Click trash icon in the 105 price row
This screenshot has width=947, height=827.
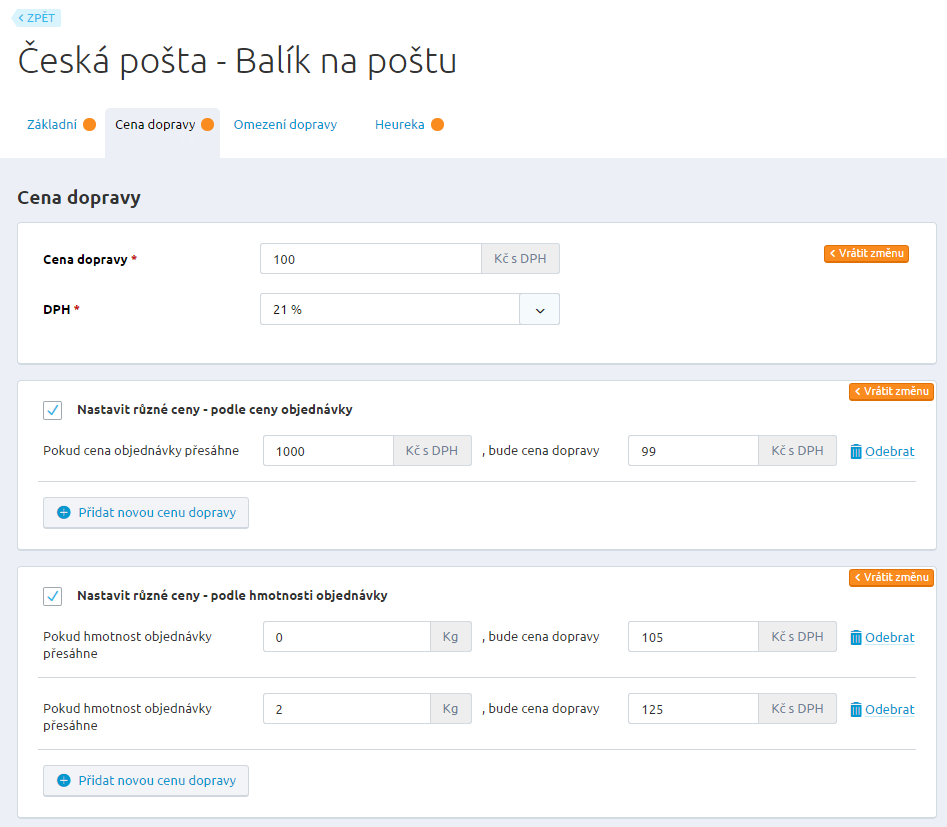856,637
